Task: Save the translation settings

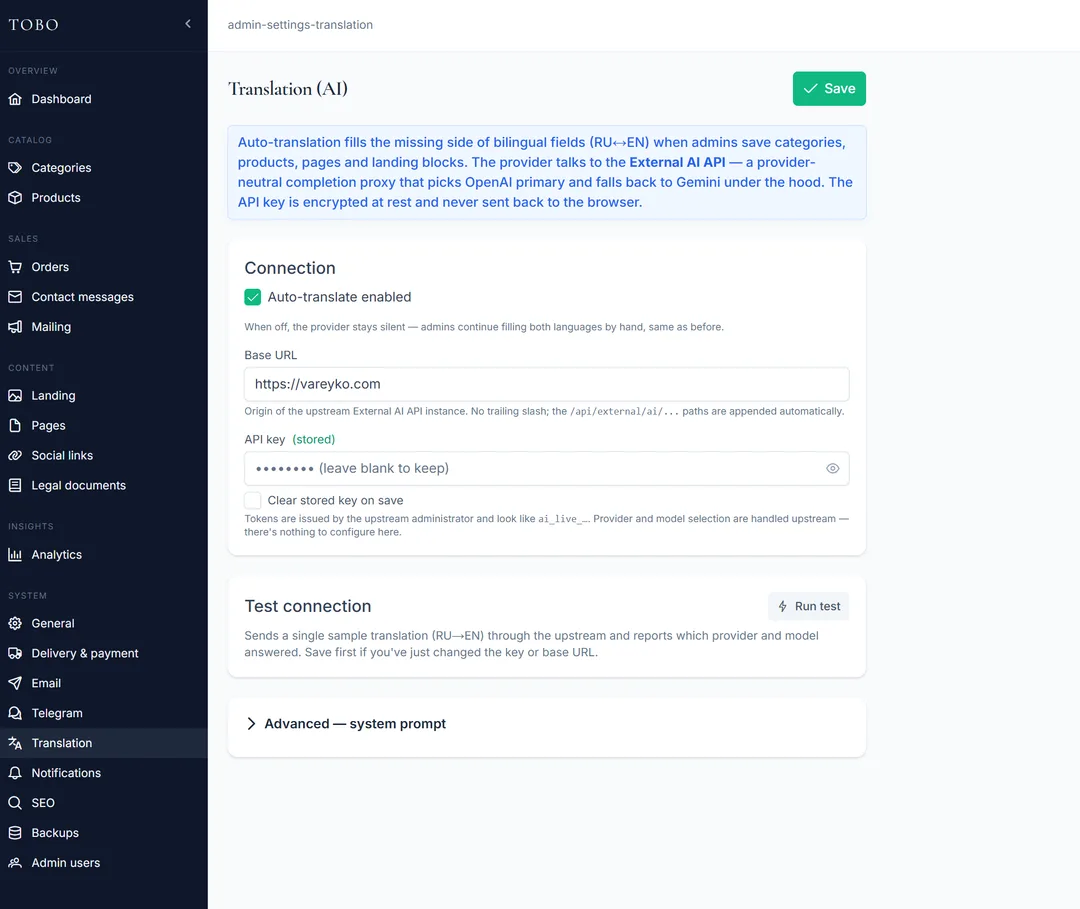Action: coord(829,89)
